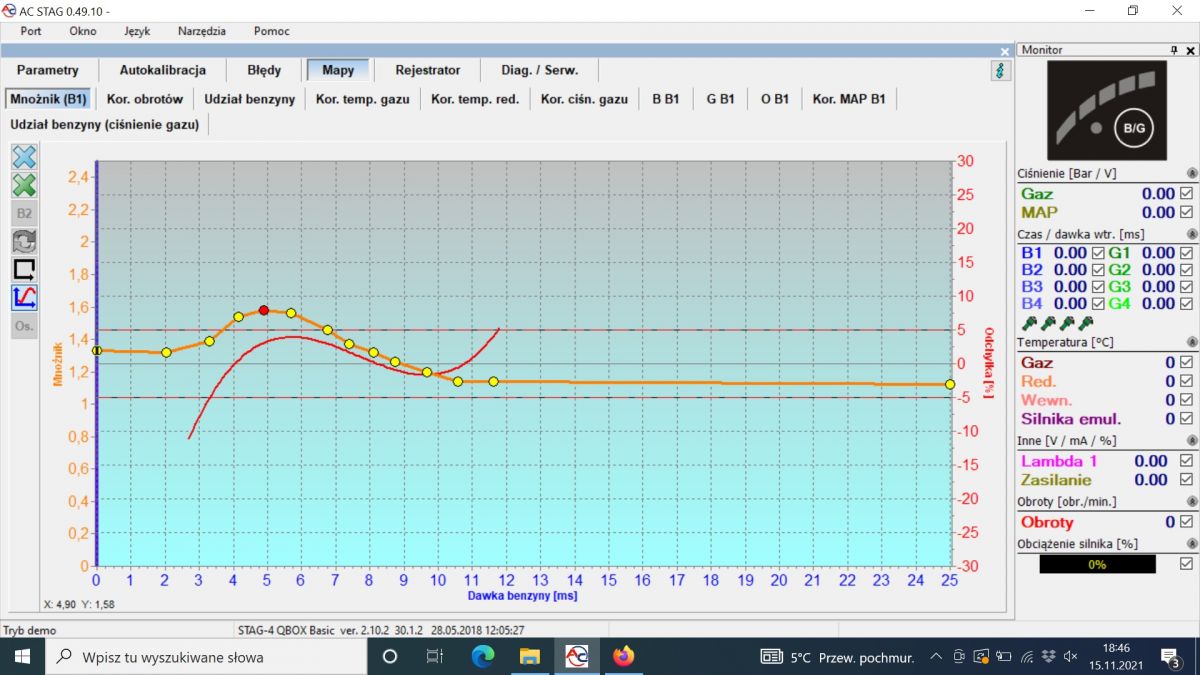Click the round B/G switch button
Viewport: 1200px width, 675px height.
click(x=1135, y=127)
